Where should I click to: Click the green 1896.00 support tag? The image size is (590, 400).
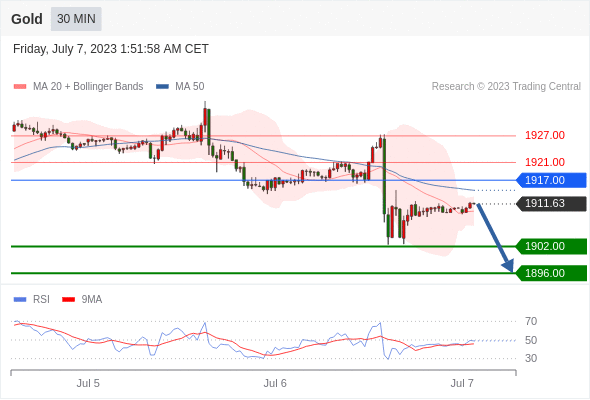pos(551,273)
